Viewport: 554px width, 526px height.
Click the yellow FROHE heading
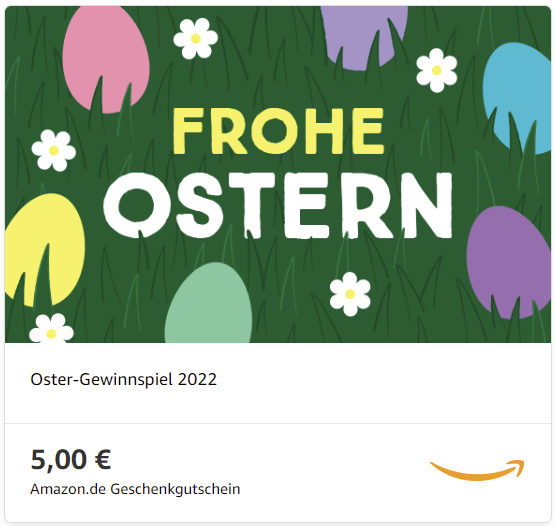pos(278,131)
